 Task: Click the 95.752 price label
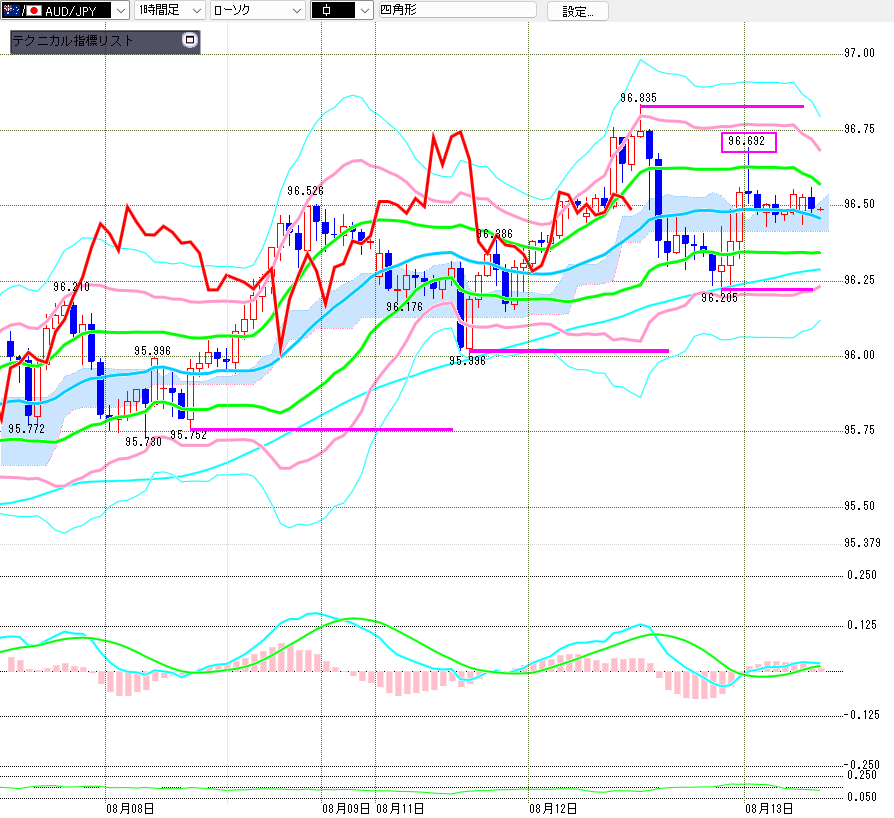click(x=188, y=435)
